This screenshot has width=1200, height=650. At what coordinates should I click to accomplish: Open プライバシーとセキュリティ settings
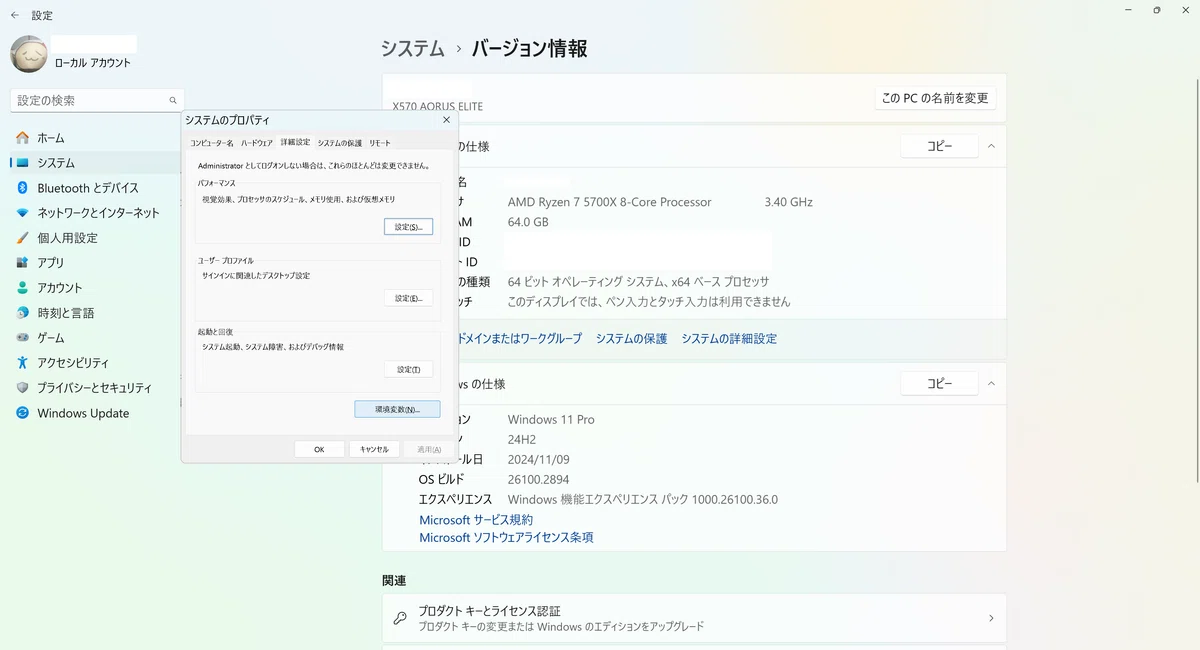tap(95, 388)
